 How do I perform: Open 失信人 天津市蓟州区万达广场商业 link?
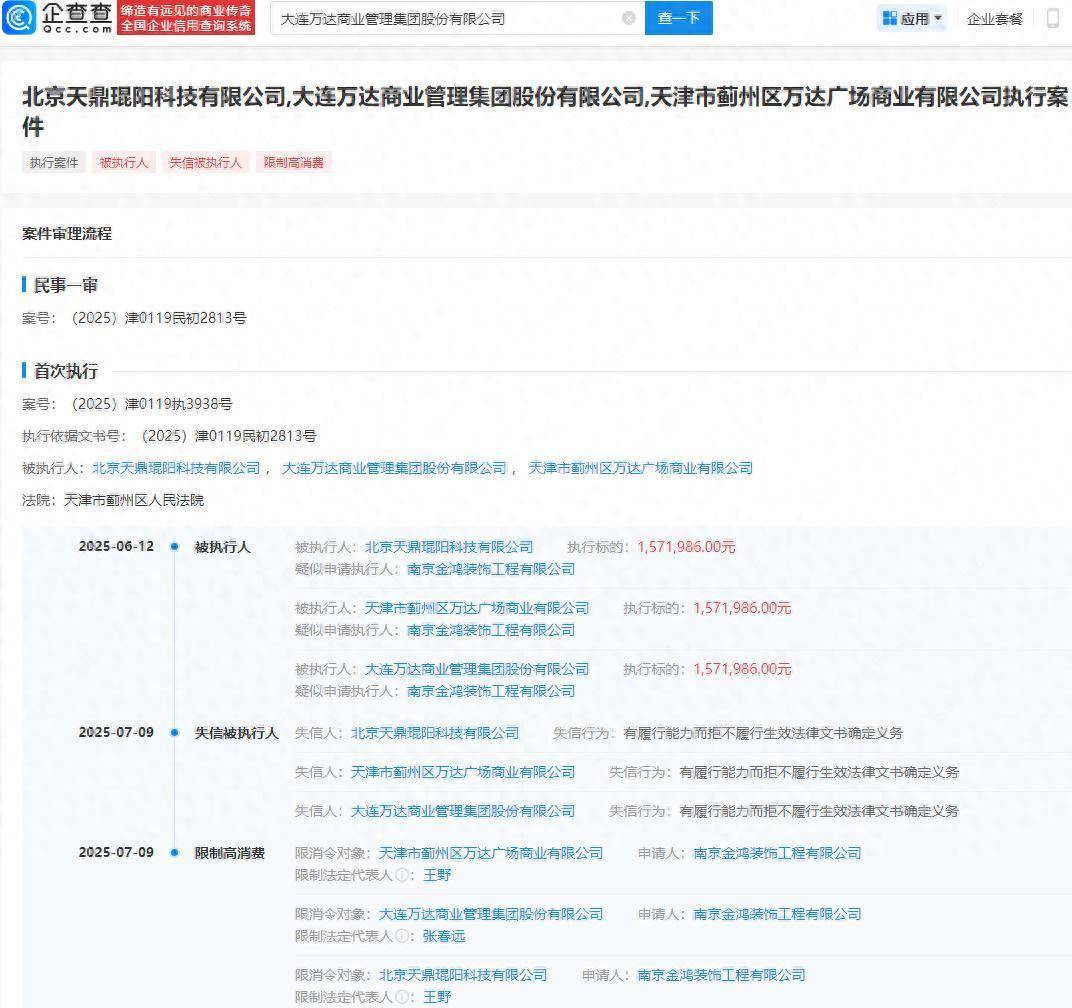click(463, 772)
